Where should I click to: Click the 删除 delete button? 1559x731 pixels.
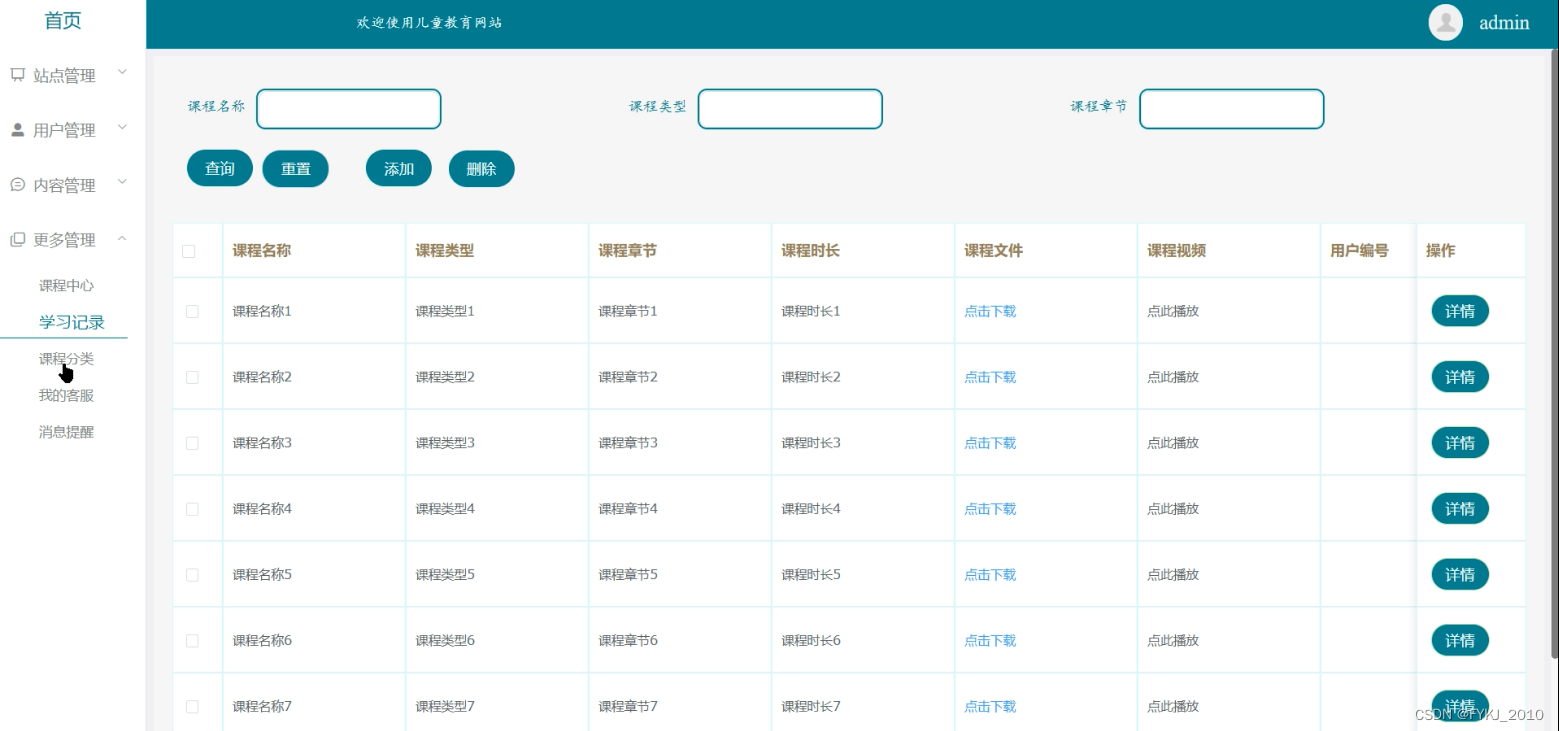(482, 169)
